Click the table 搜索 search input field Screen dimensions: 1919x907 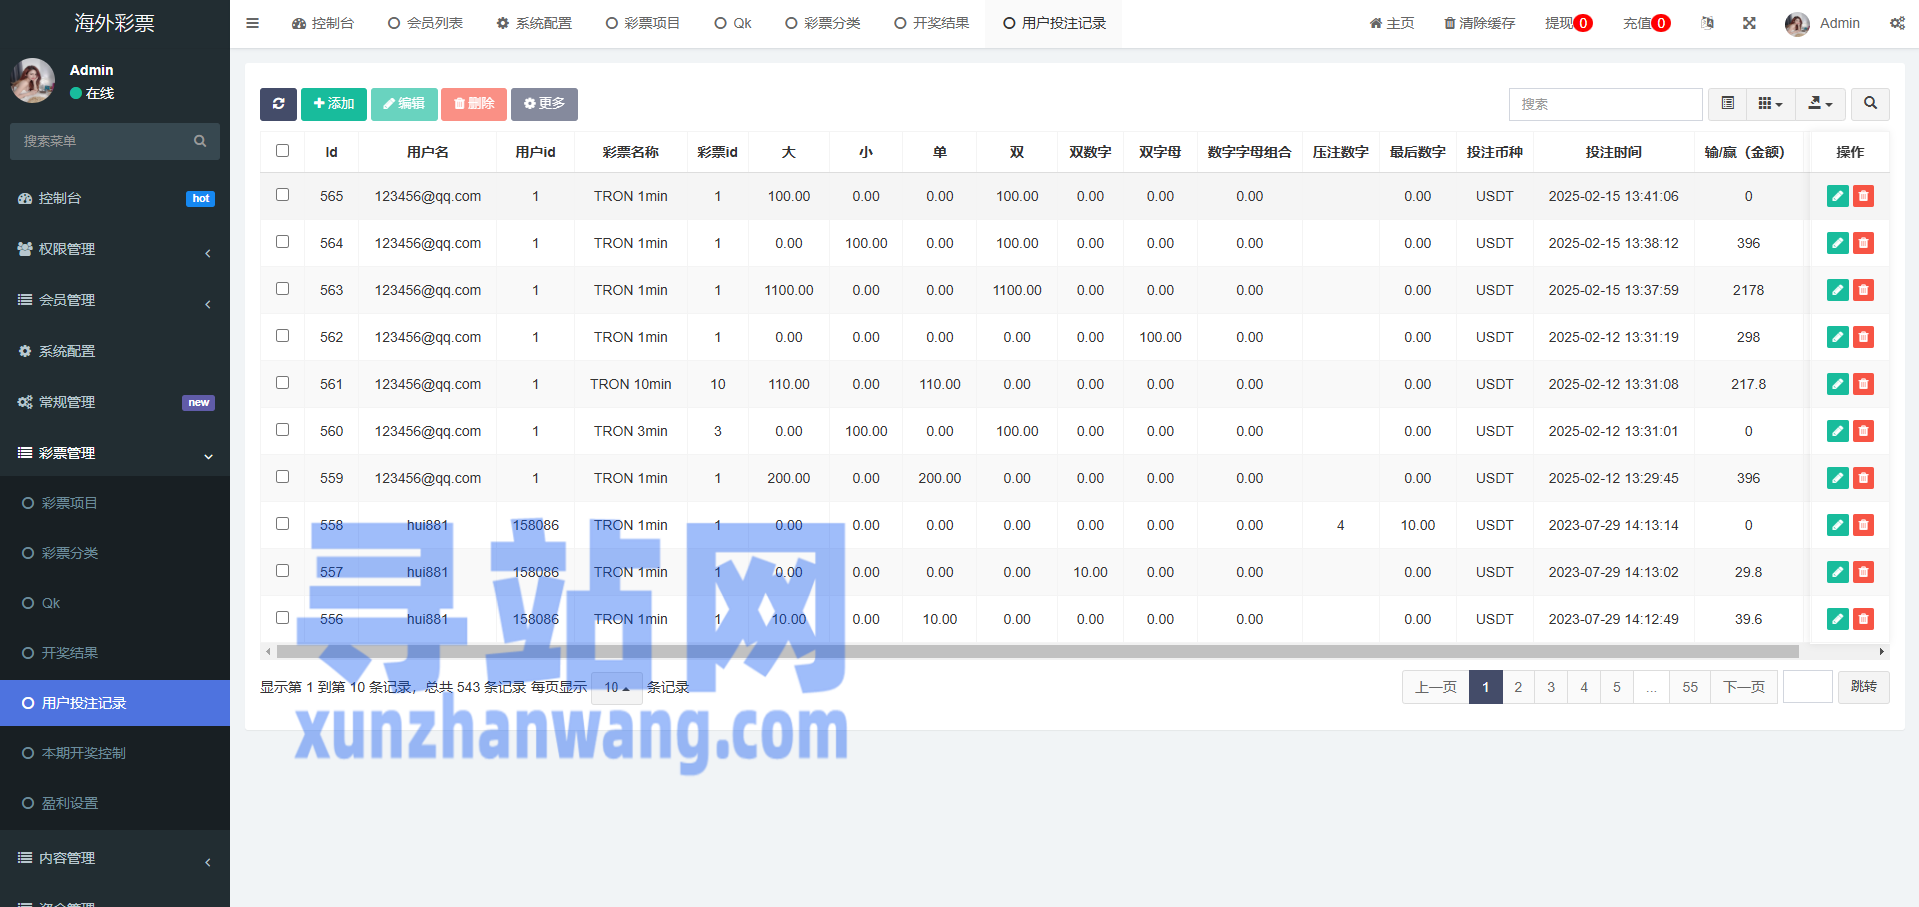point(1605,104)
